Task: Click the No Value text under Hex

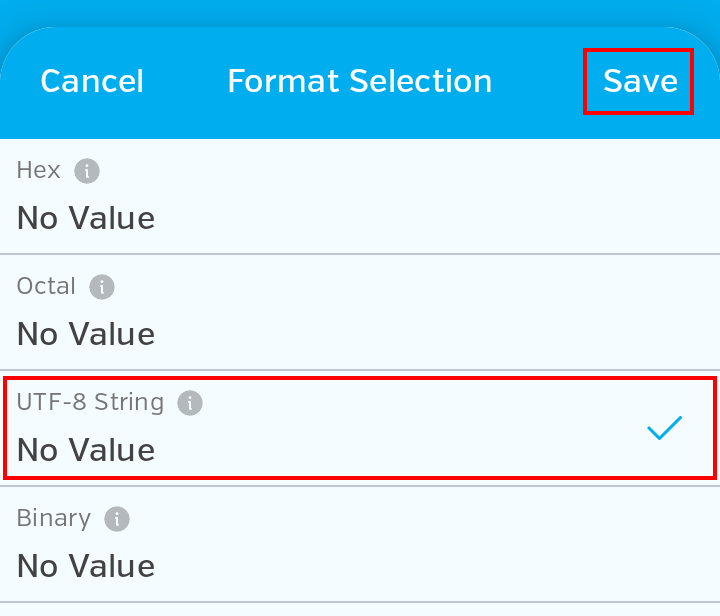Action: click(x=86, y=218)
